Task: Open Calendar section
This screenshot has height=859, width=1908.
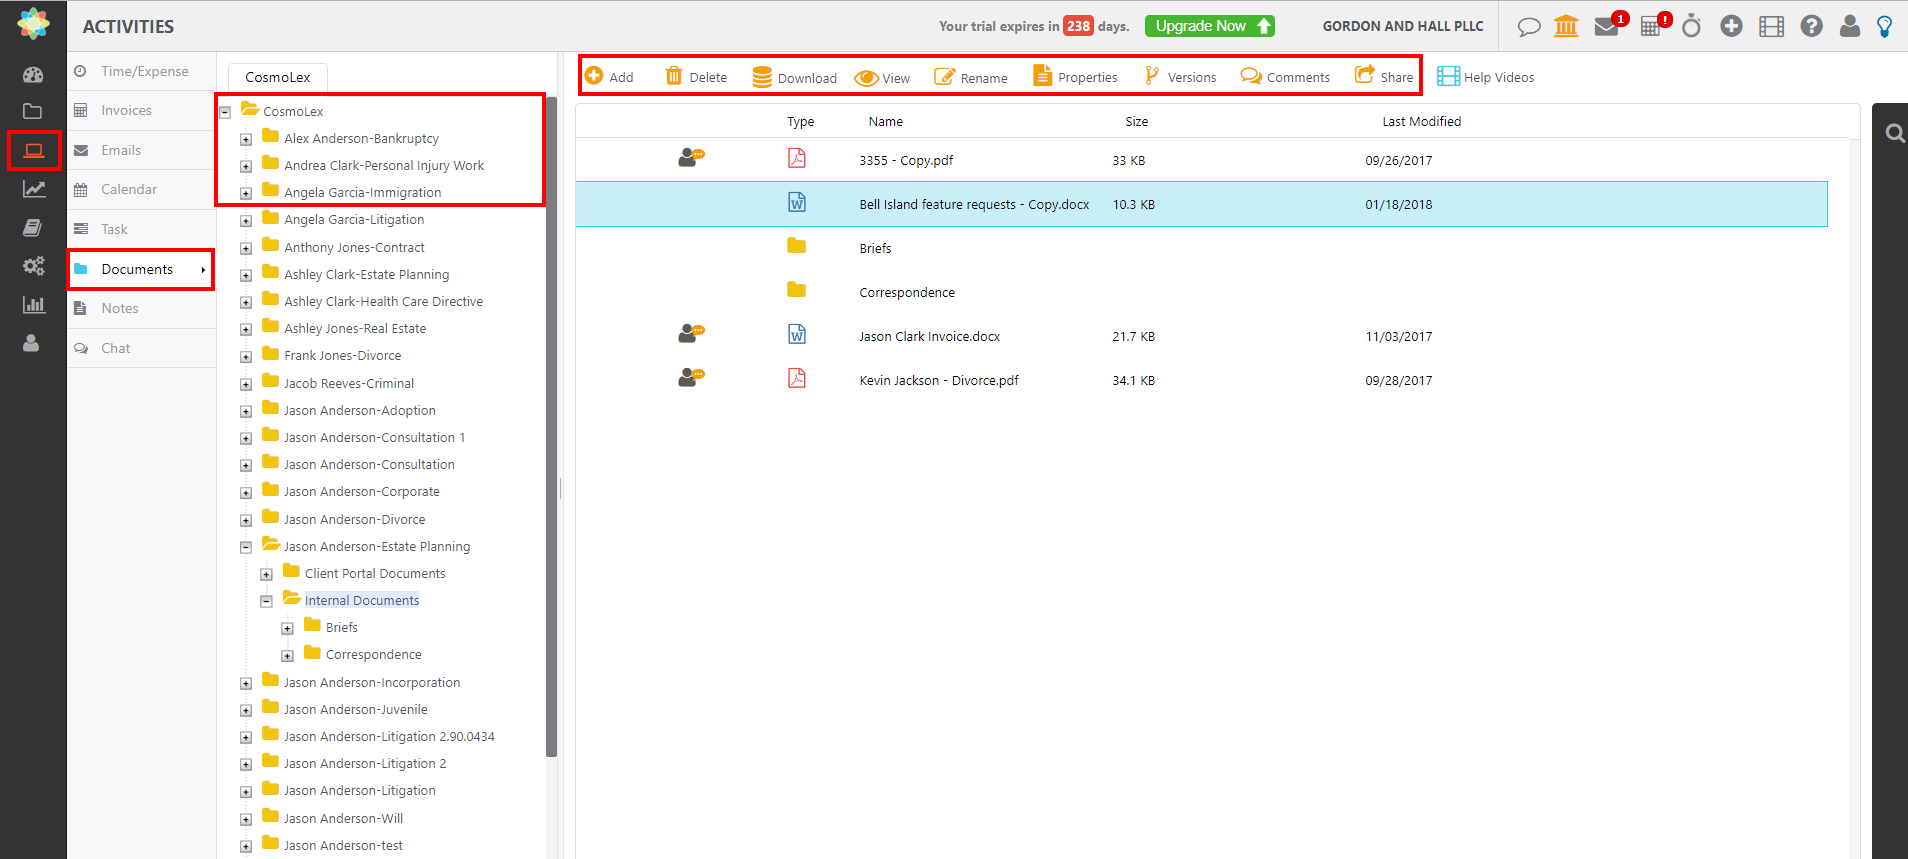Action: click(142, 189)
